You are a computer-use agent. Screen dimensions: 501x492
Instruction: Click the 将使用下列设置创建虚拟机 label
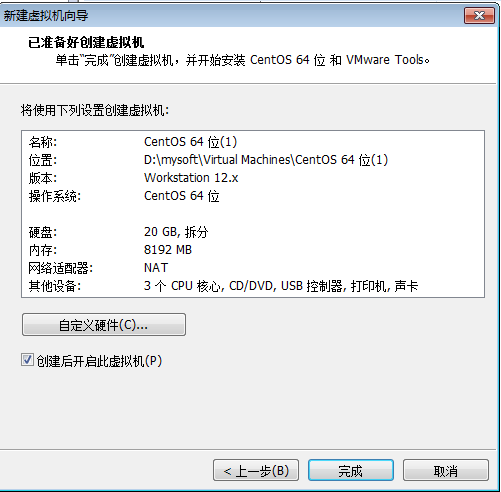pyautogui.click(x=95, y=110)
